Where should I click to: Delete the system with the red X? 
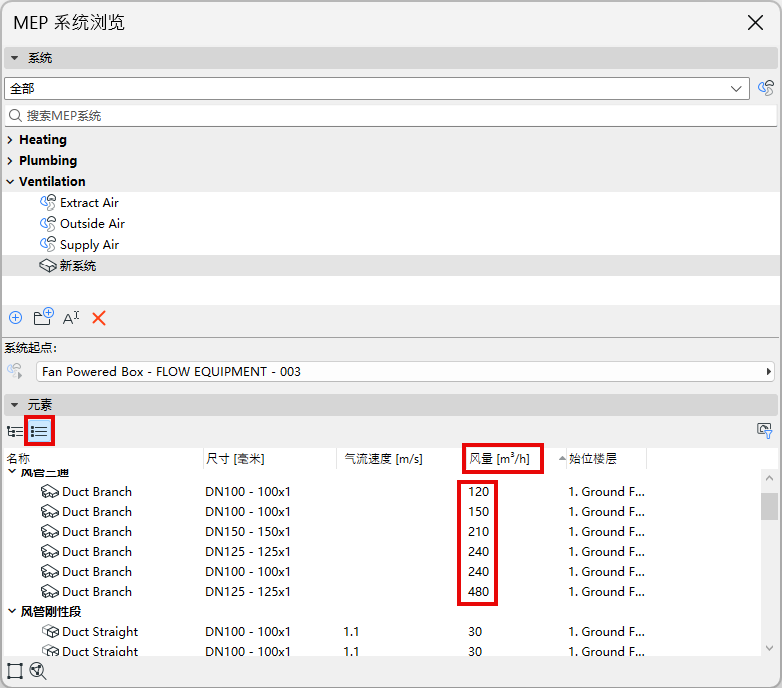99,318
